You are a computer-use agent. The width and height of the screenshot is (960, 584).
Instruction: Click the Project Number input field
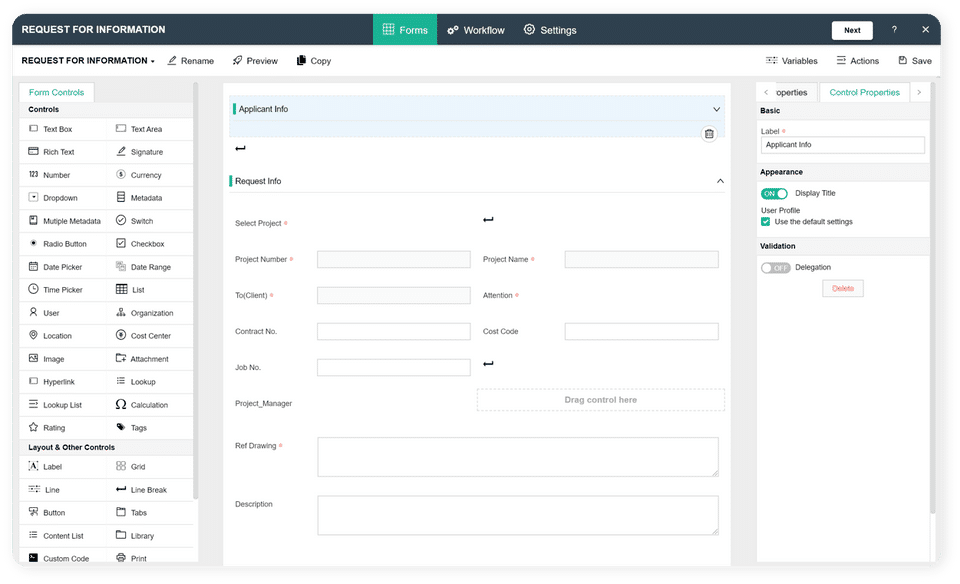pos(394,260)
